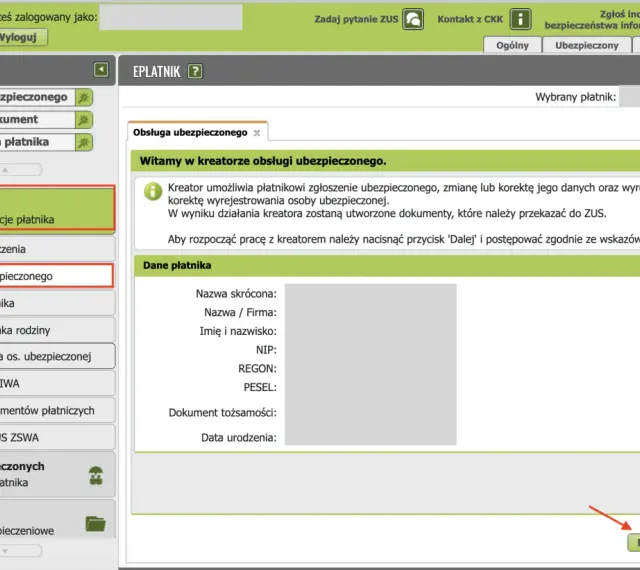
Task: Click the 'Wybrany płatnik:' label
Action: coord(576,97)
